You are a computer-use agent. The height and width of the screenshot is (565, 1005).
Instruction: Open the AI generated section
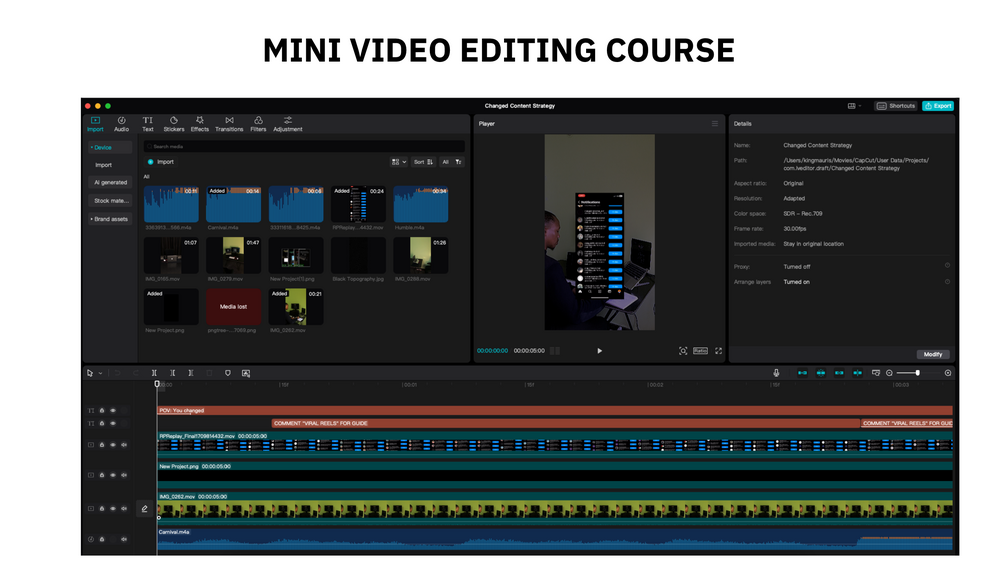[110, 183]
